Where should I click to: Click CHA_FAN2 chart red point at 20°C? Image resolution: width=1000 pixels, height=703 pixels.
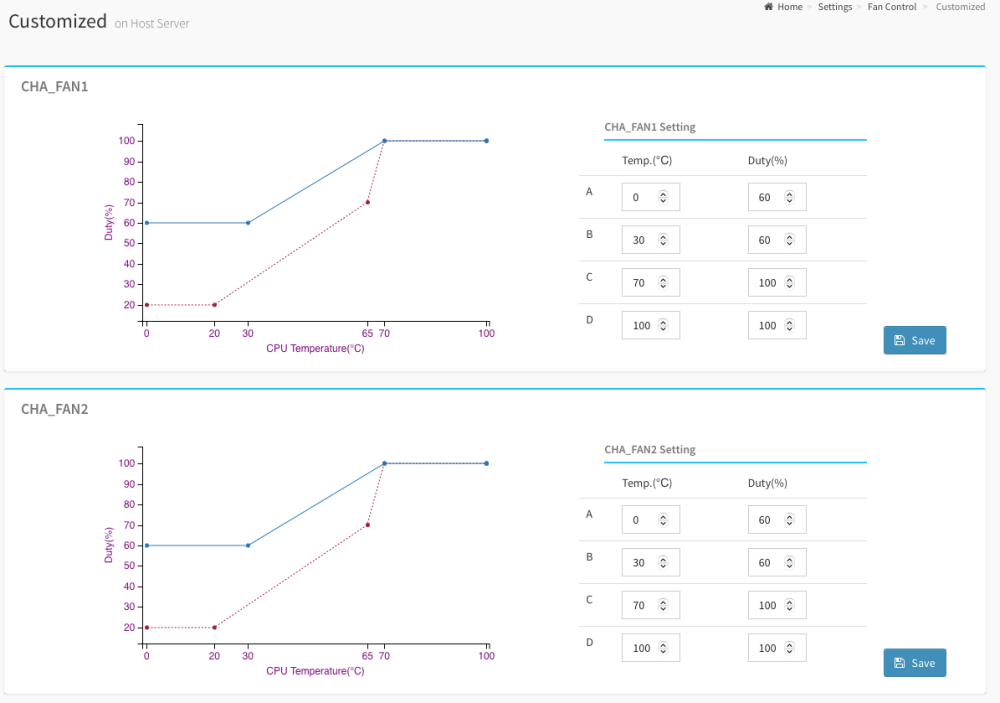[x=214, y=628]
